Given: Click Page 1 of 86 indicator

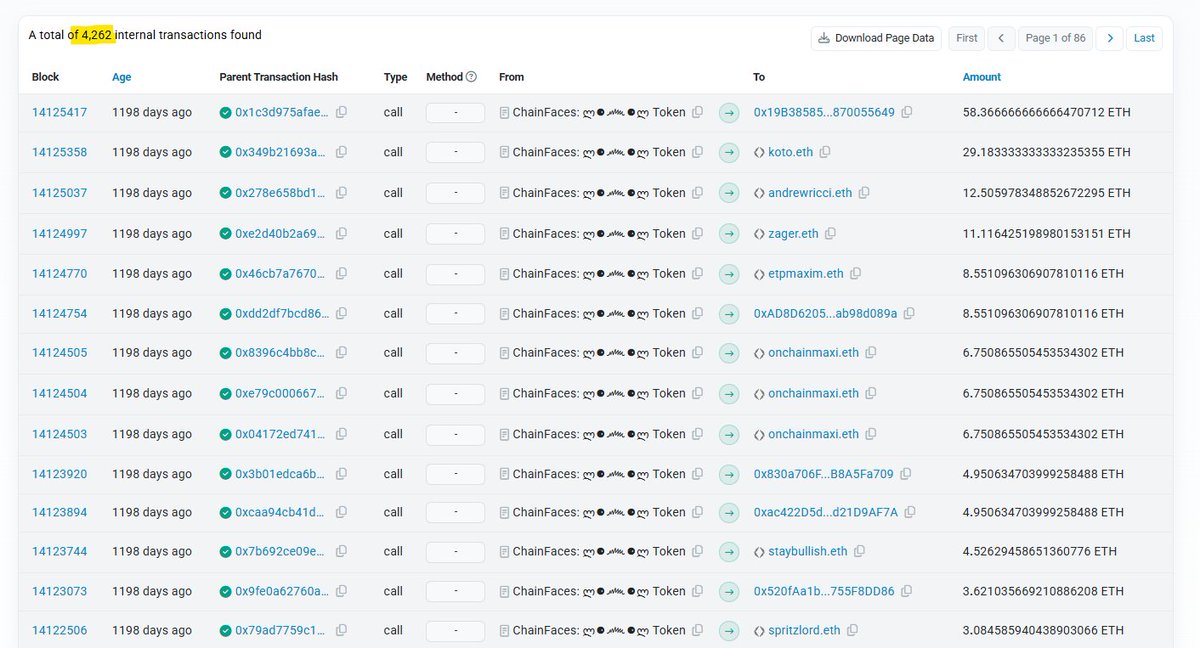Looking at the screenshot, I should tap(1055, 38).
